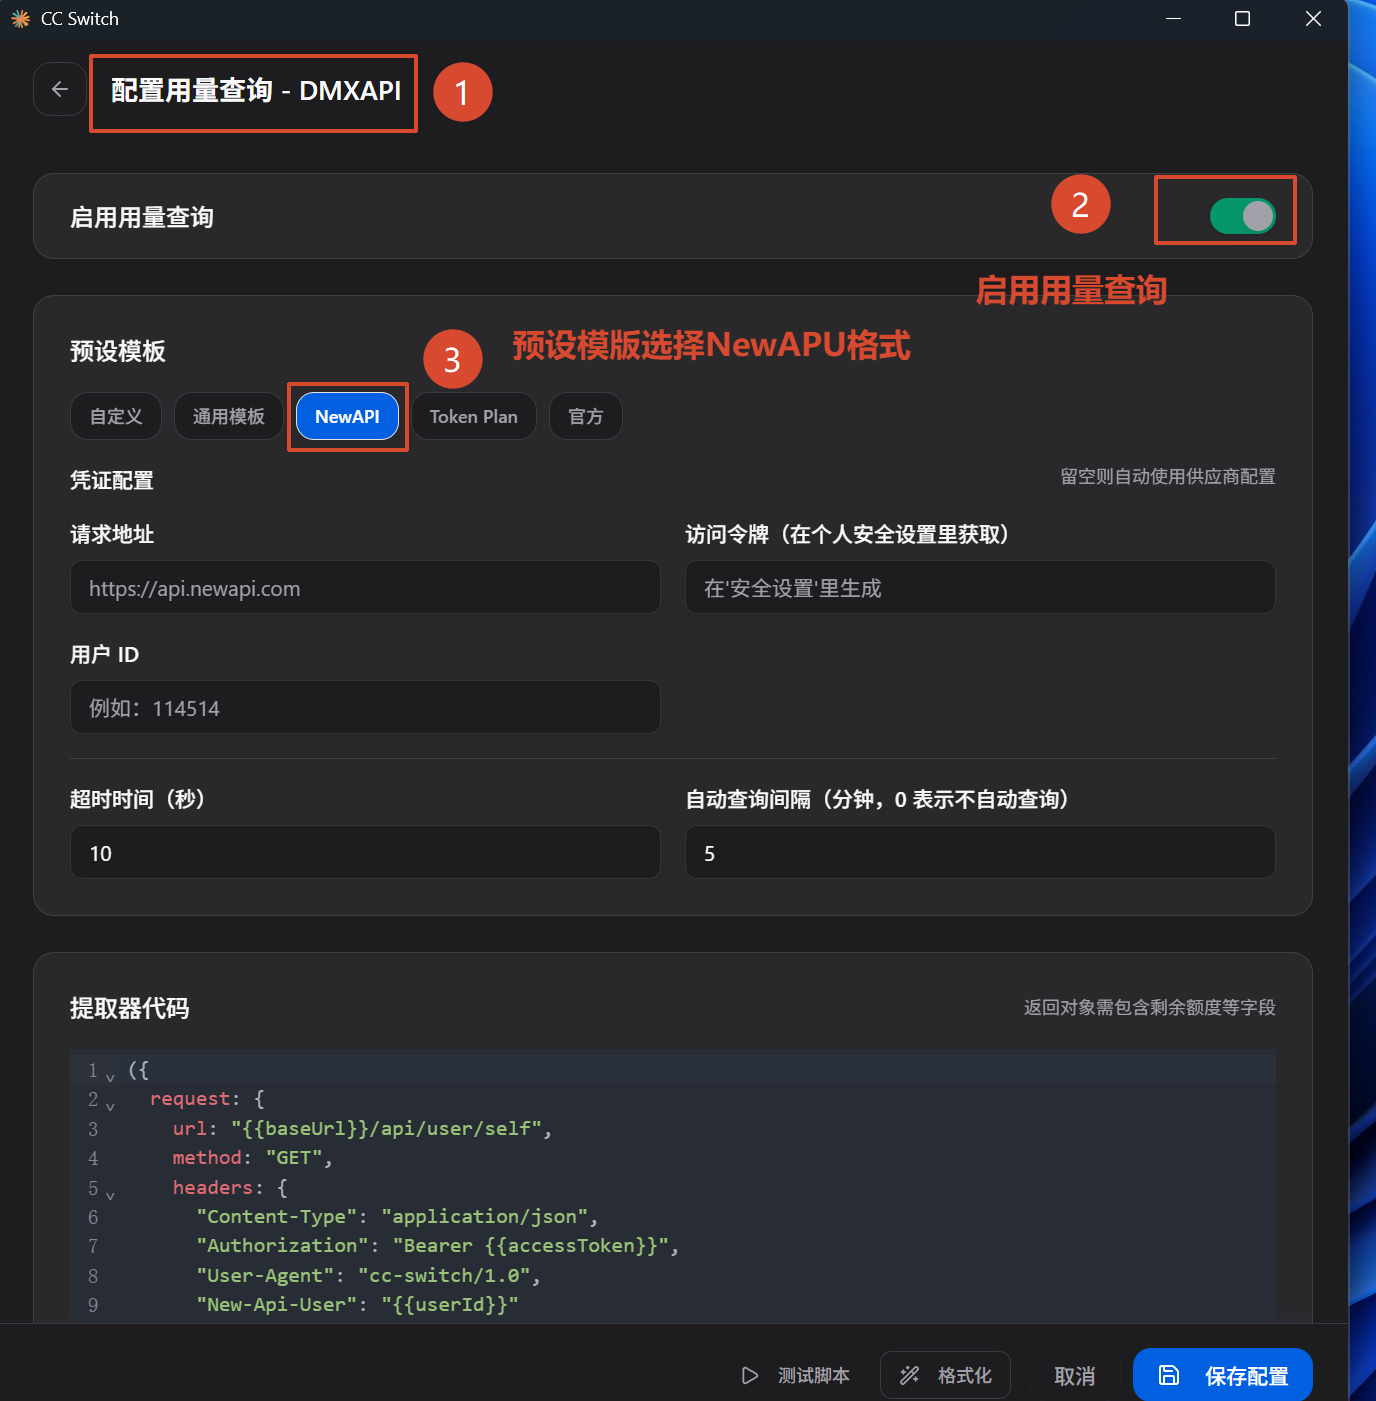Focus the 用户 ID input field
Image resolution: width=1376 pixels, height=1401 pixels.
(365, 707)
